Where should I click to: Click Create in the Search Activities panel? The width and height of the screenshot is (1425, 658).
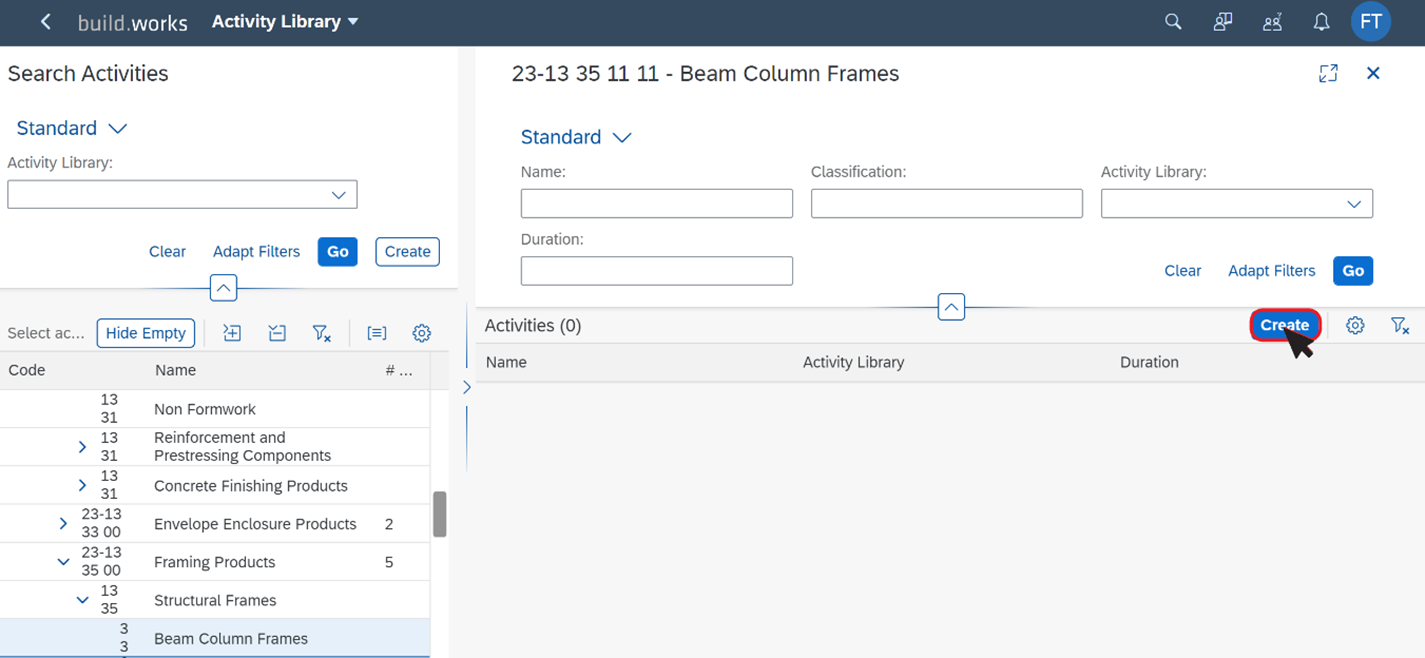pos(408,252)
